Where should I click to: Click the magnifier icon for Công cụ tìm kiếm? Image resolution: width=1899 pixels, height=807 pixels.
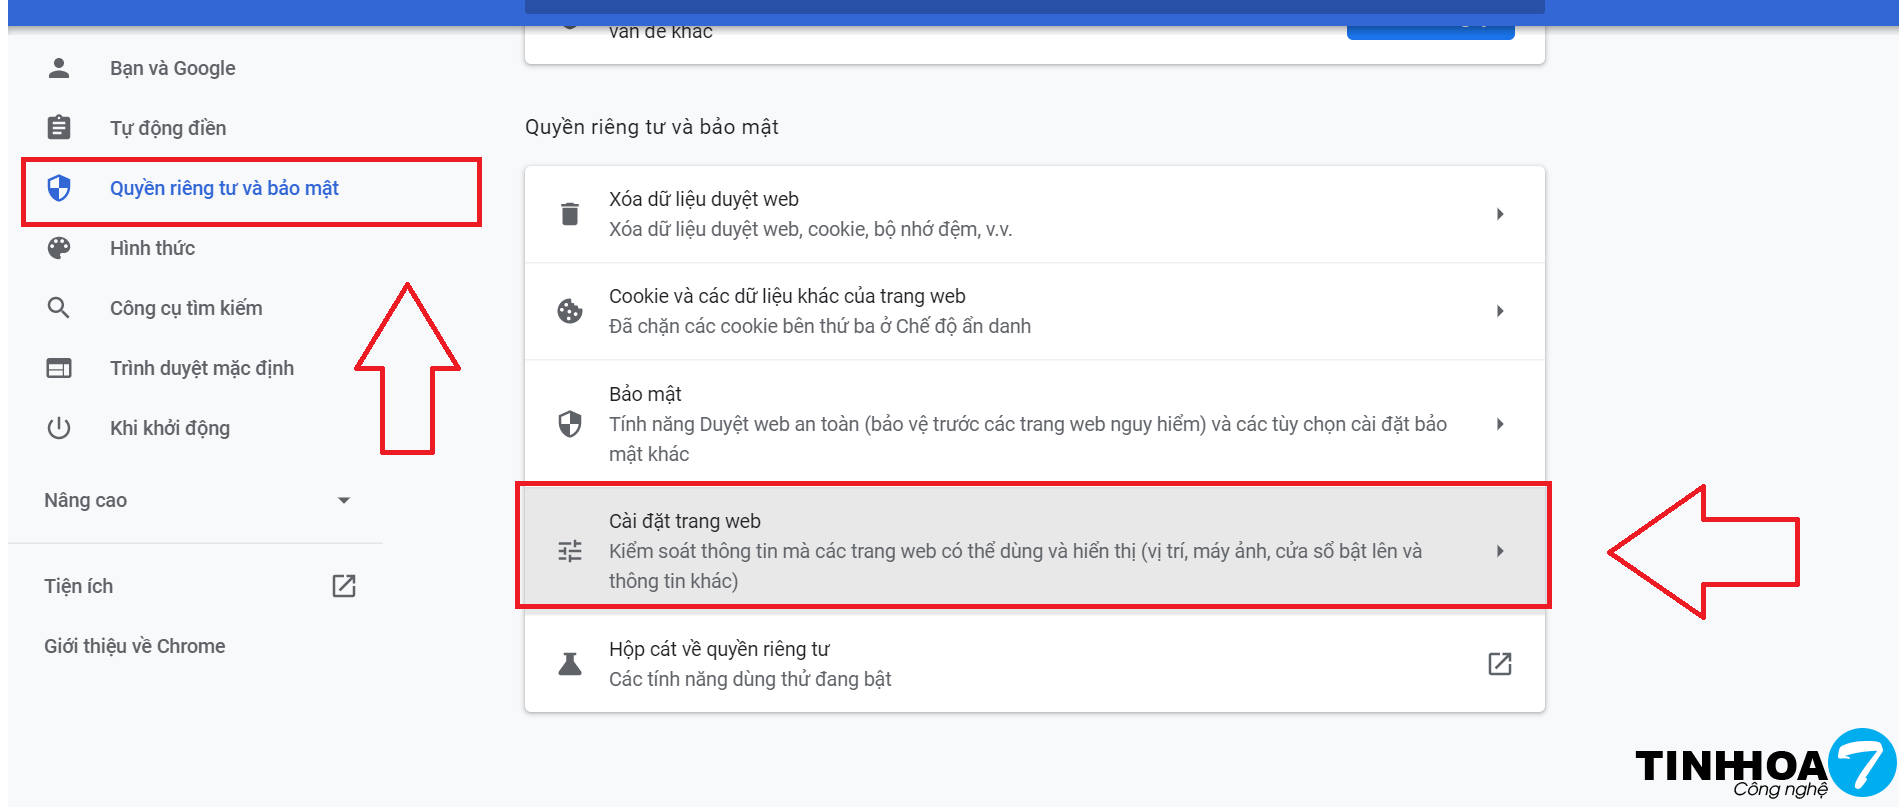click(59, 308)
